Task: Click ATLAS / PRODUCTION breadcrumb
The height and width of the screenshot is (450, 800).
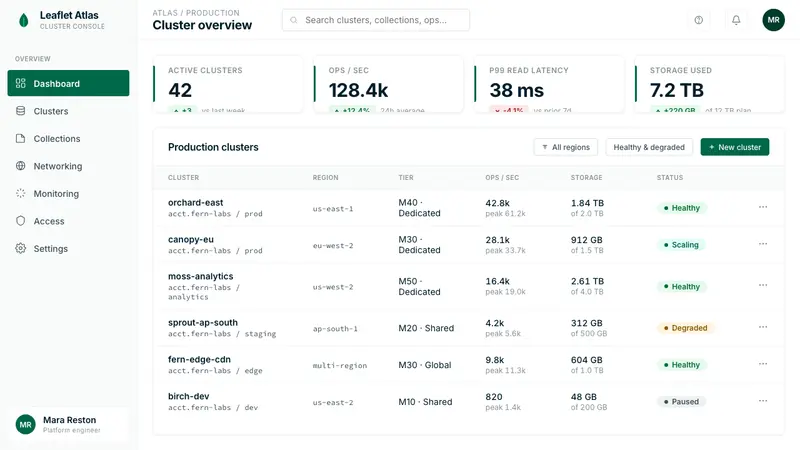Action: 195,13
